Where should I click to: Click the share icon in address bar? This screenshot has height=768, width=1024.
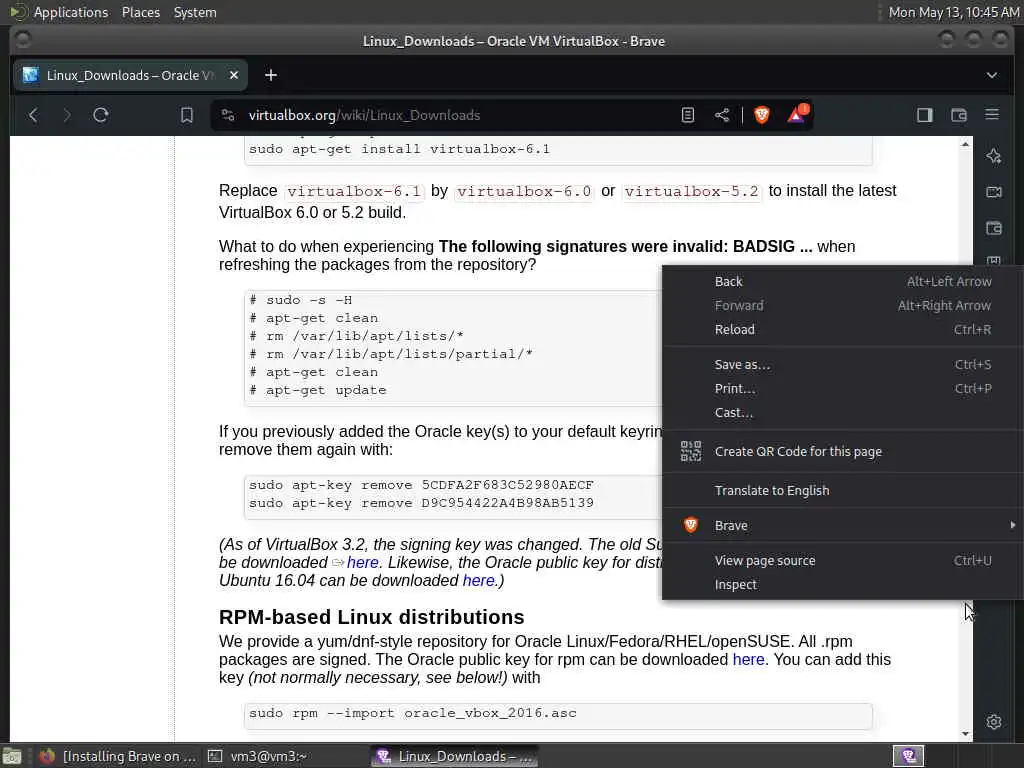click(722, 116)
